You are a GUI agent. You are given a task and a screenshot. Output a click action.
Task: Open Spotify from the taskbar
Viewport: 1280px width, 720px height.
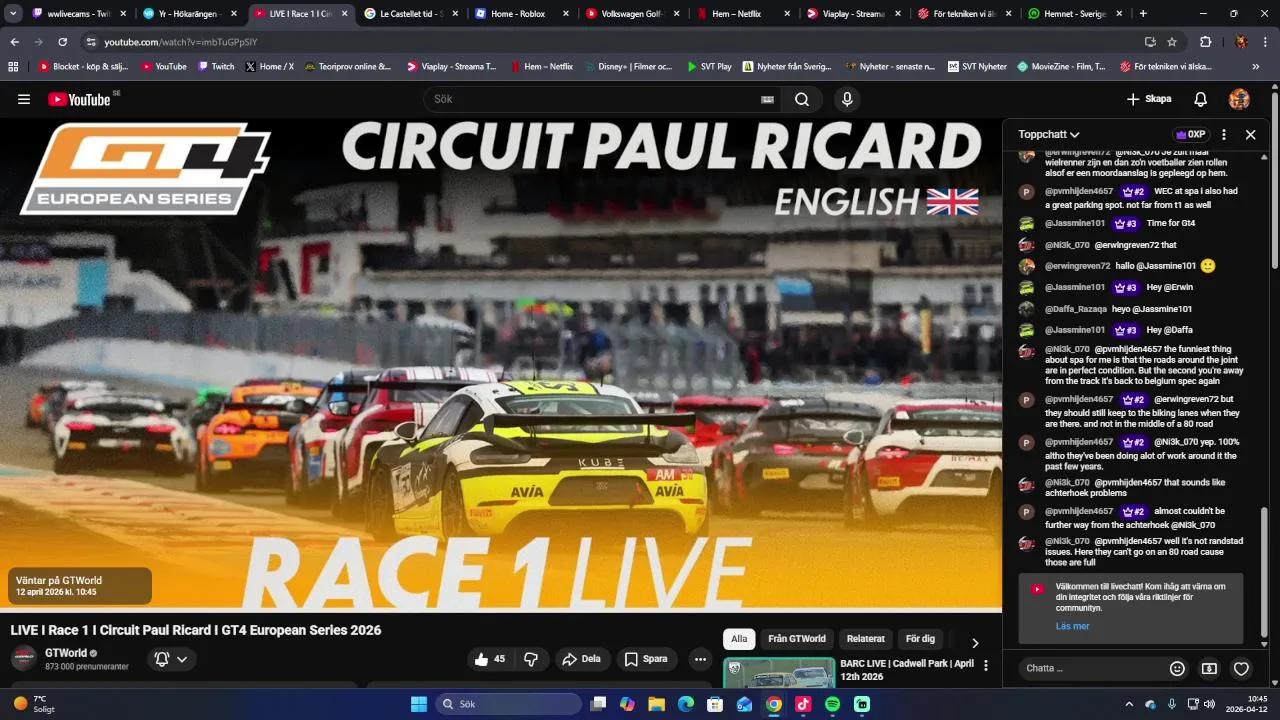pos(832,704)
